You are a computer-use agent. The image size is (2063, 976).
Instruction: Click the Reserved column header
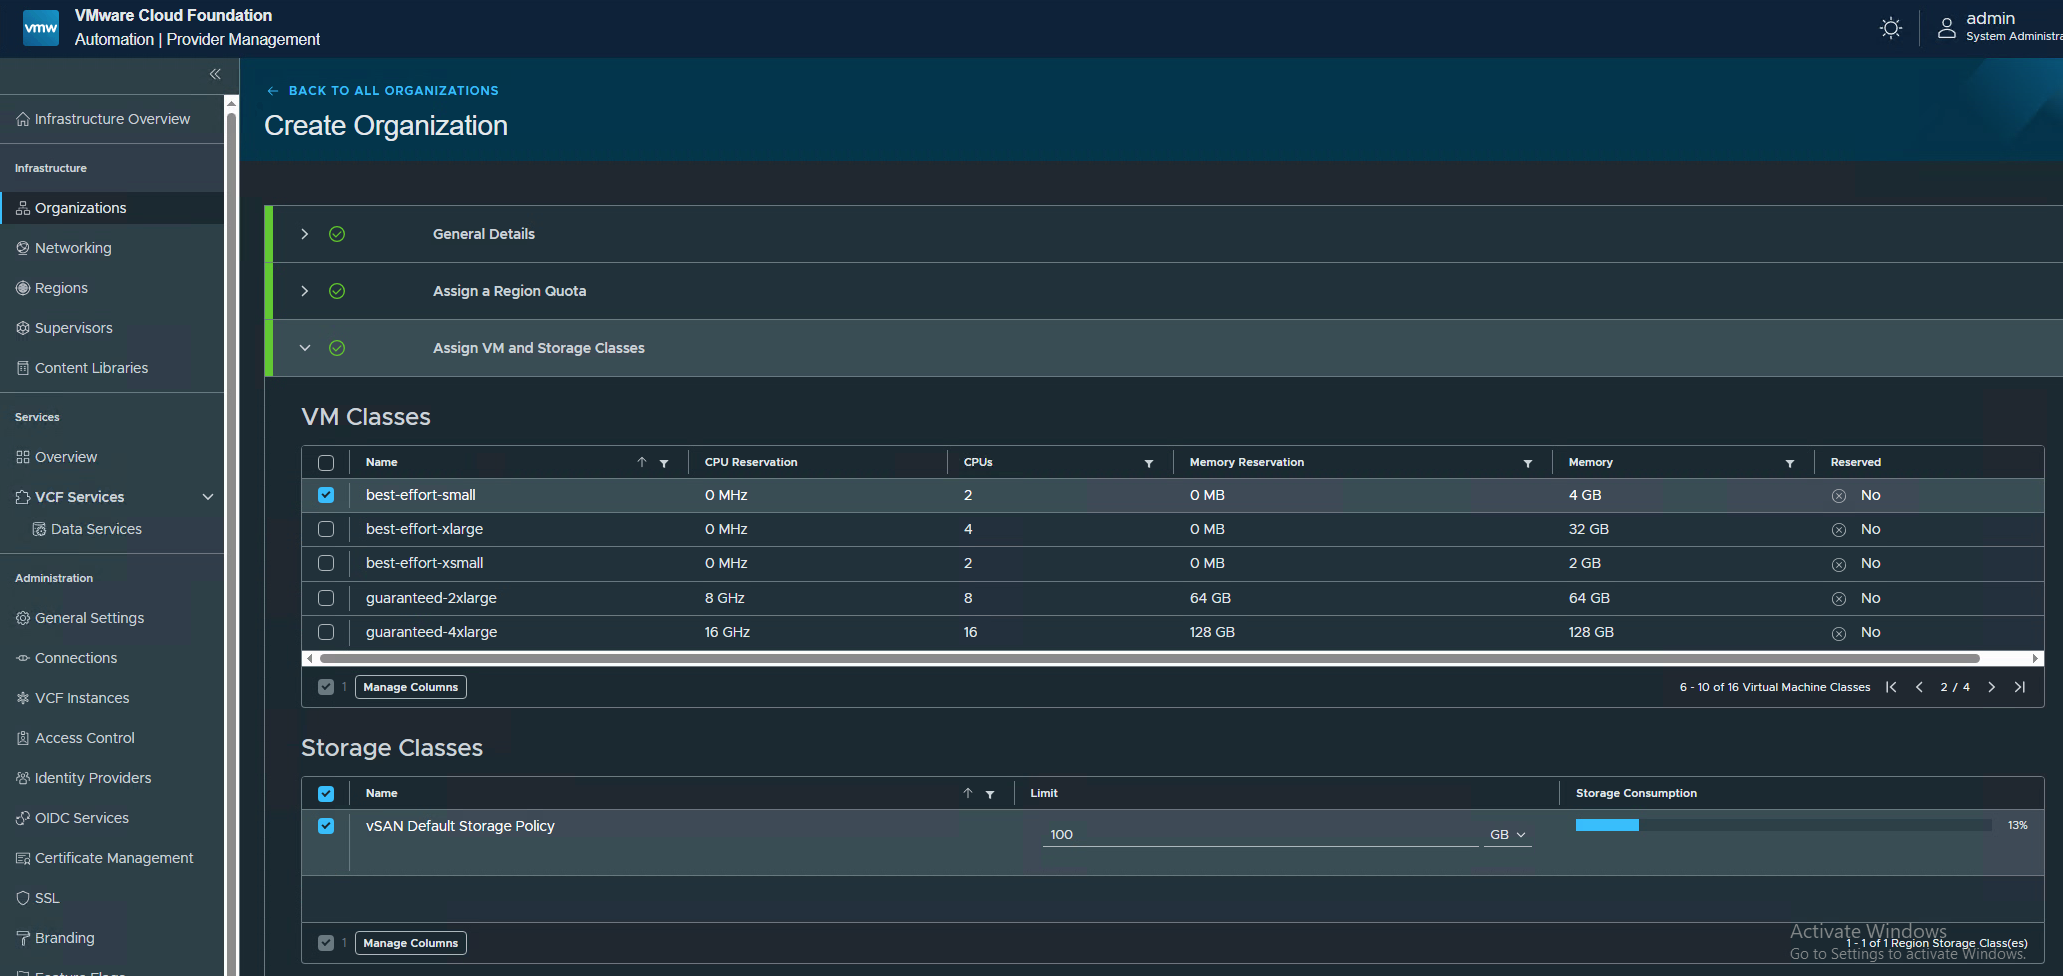point(1855,462)
